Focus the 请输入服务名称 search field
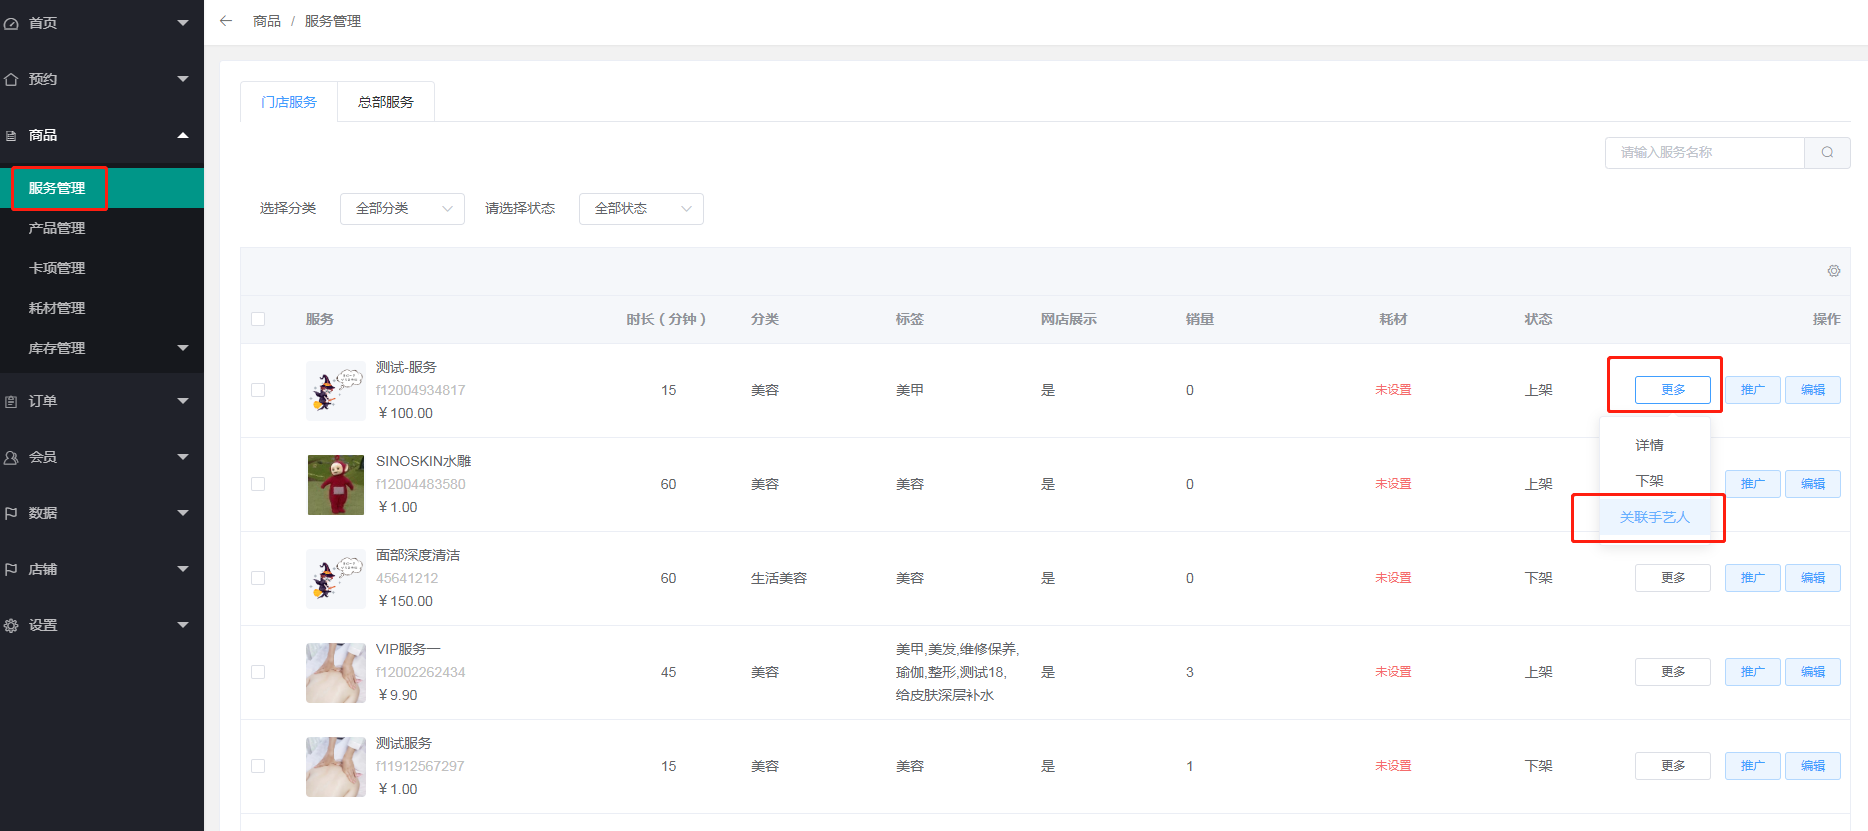Viewport: 1868px width, 831px height. 1705,153
